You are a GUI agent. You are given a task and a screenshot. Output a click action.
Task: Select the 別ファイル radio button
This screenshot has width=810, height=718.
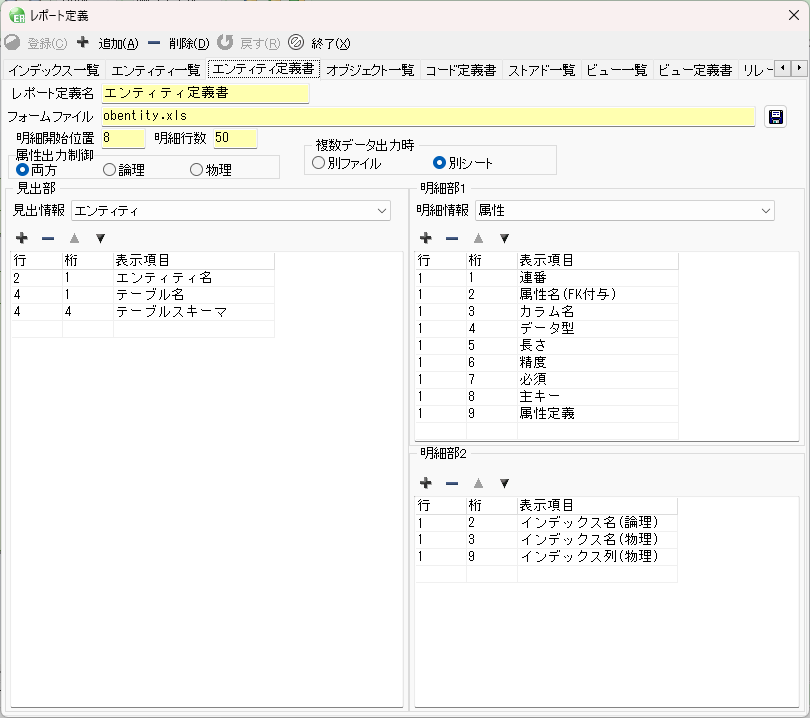pyautogui.click(x=318, y=163)
